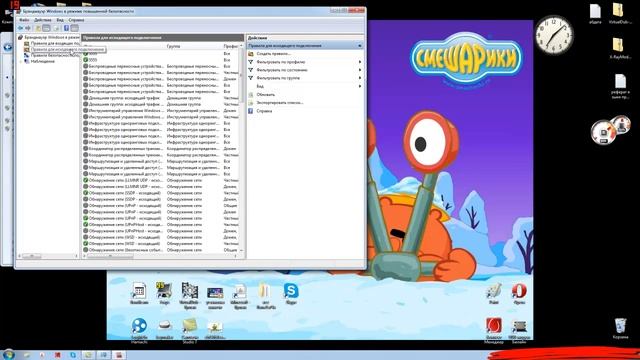Open submenu arrow of Вид action
This screenshot has height=360, width=640.
(x=360, y=86)
